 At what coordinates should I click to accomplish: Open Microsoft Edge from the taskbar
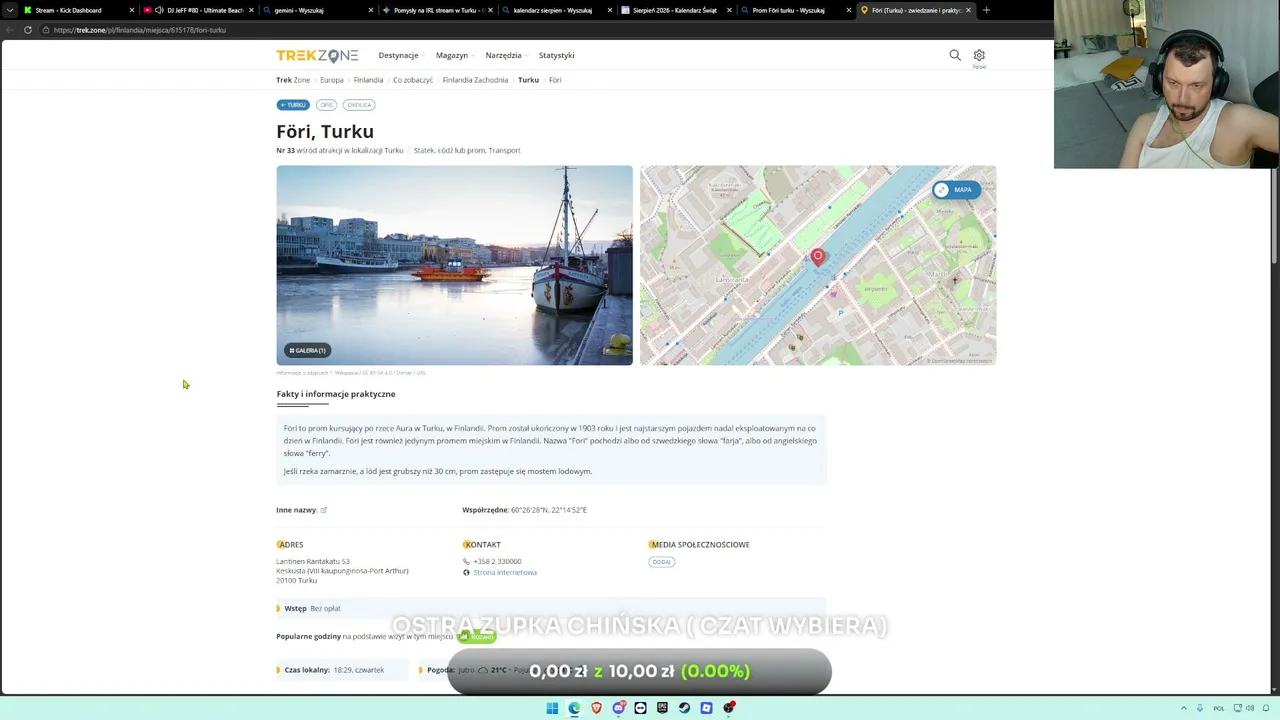(574, 708)
